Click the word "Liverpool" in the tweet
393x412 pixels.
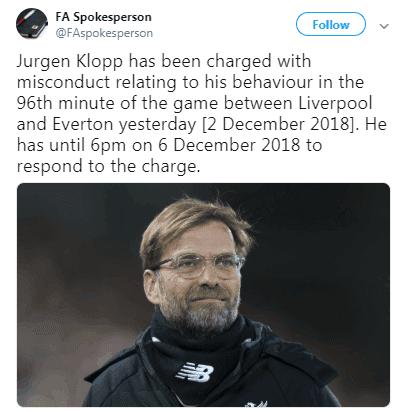(x=335, y=104)
